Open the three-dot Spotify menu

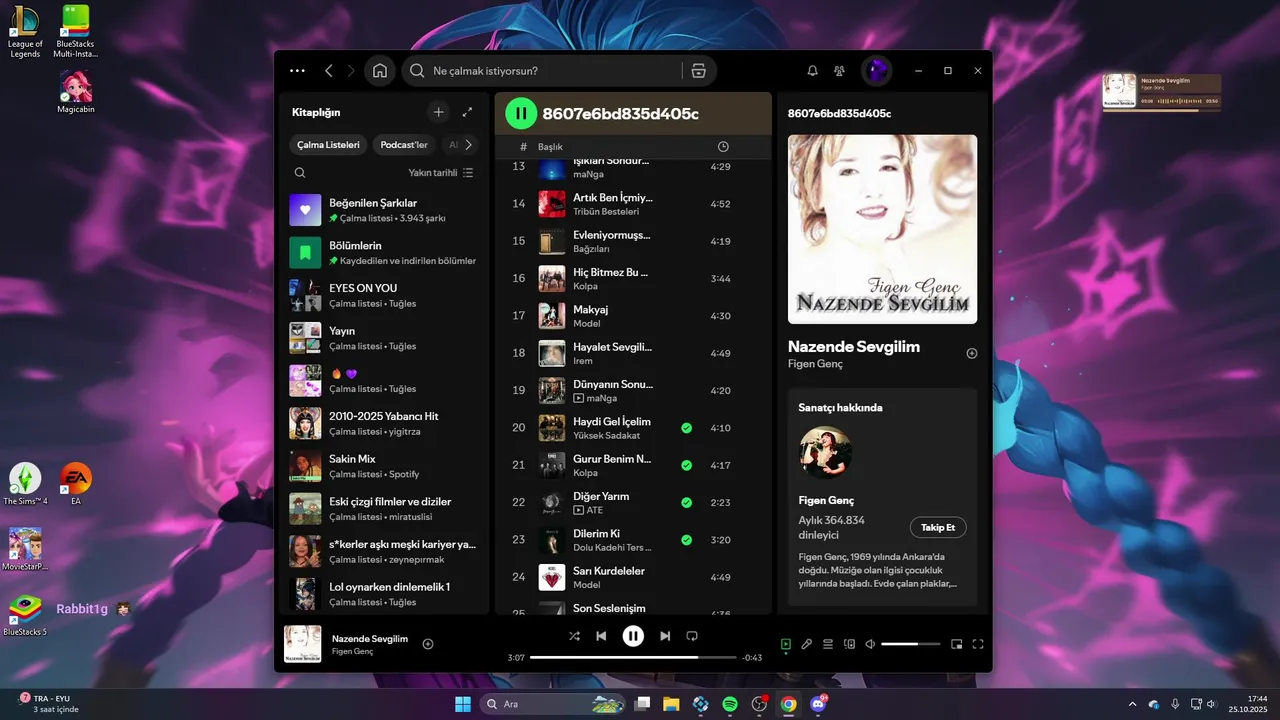(297, 71)
